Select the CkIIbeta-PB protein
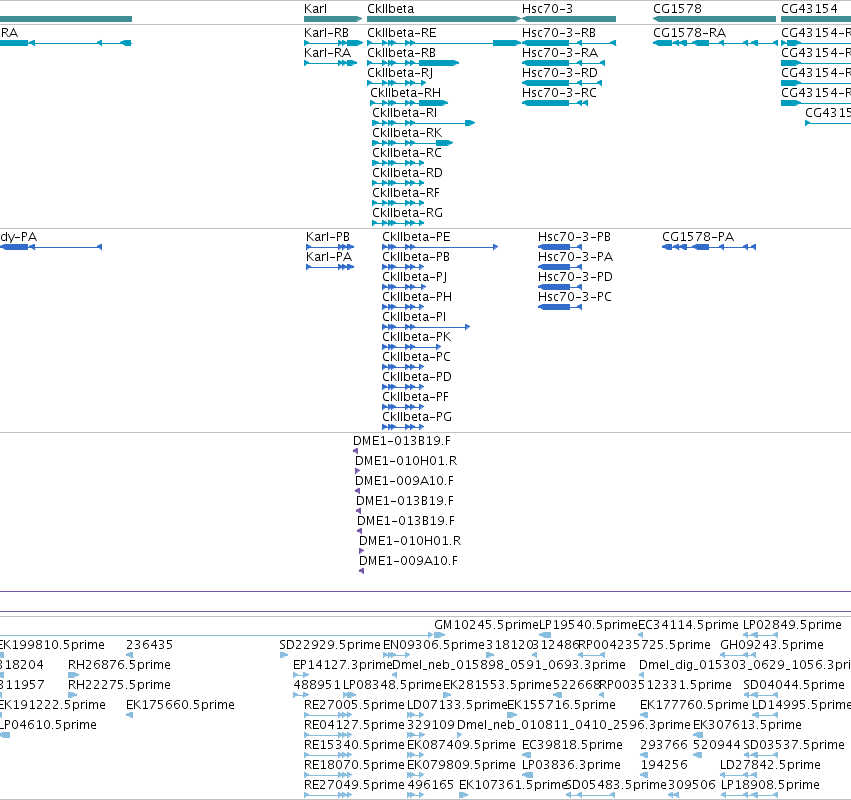The height and width of the screenshot is (800, 851). (x=416, y=257)
